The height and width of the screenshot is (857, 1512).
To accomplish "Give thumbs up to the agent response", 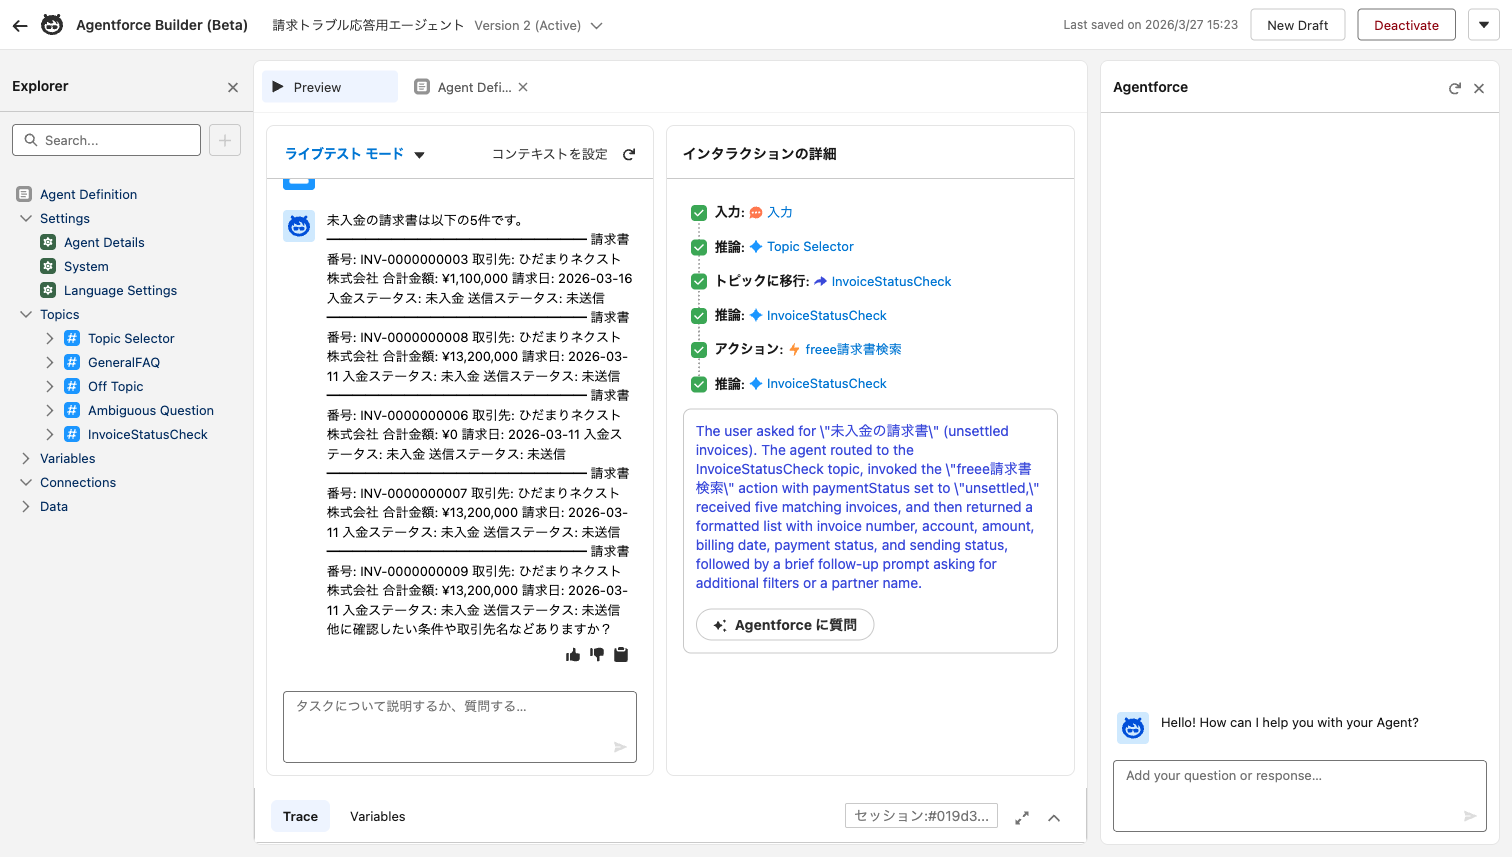I will pyautogui.click(x=572, y=655).
